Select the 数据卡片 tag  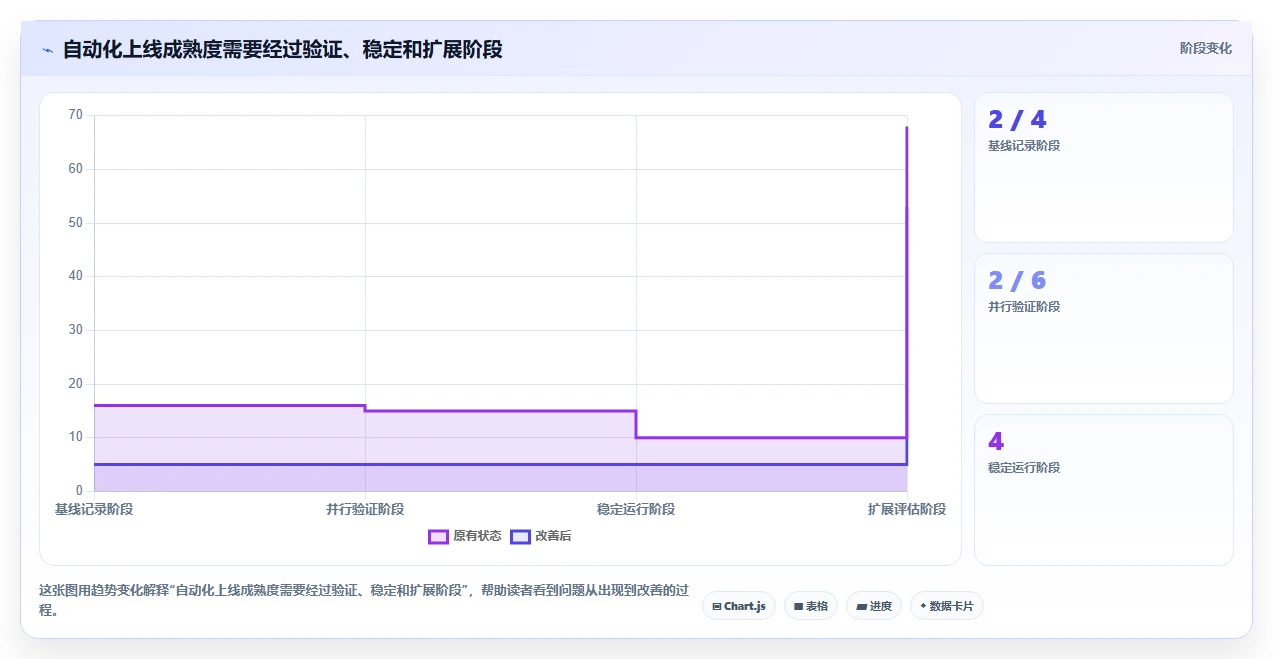click(946, 606)
